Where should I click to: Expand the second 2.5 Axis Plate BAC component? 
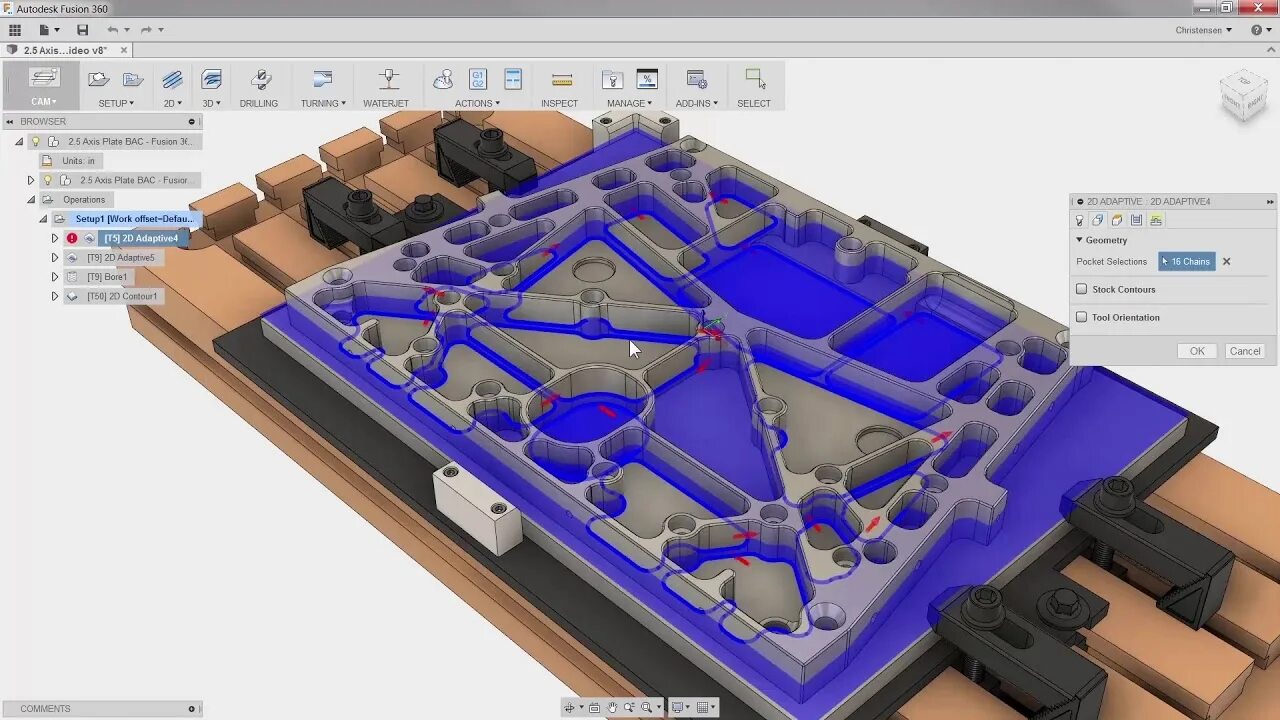(31, 180)
